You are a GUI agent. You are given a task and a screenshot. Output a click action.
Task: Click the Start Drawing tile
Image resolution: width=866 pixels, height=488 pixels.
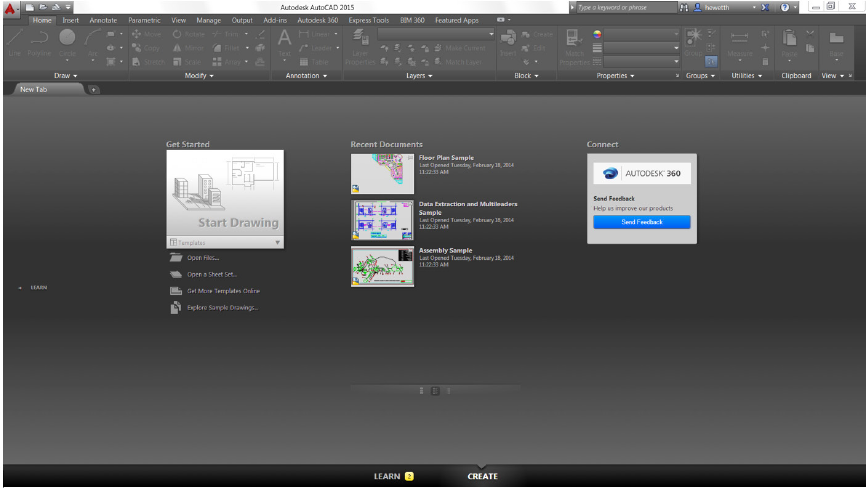coord(225,193)
